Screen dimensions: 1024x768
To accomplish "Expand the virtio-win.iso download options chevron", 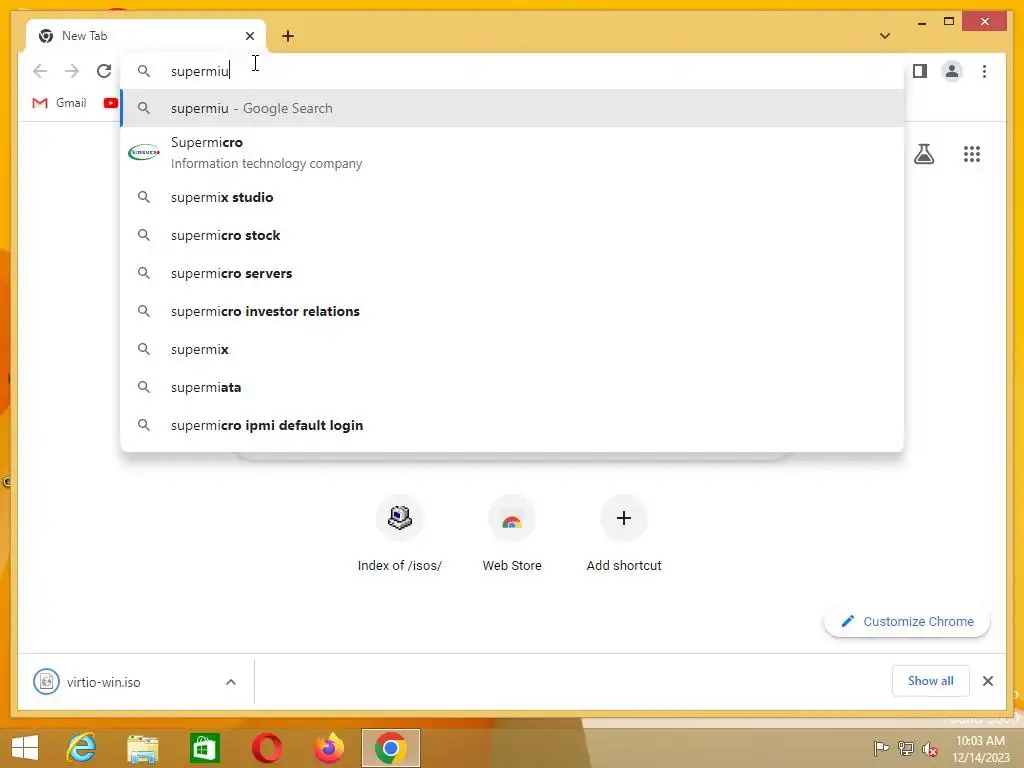I will tap(231, 682).
